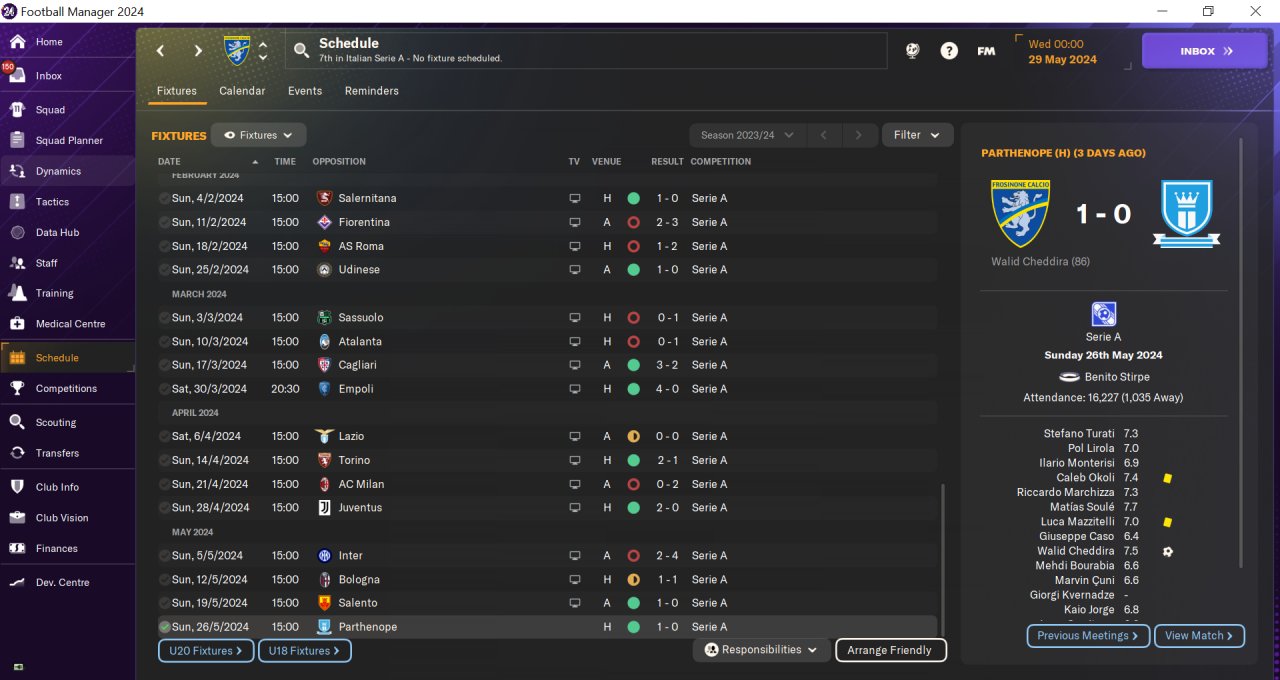Click the Frosinone club badge in the header
The image size is (1280, 680).
pos(237,51)
